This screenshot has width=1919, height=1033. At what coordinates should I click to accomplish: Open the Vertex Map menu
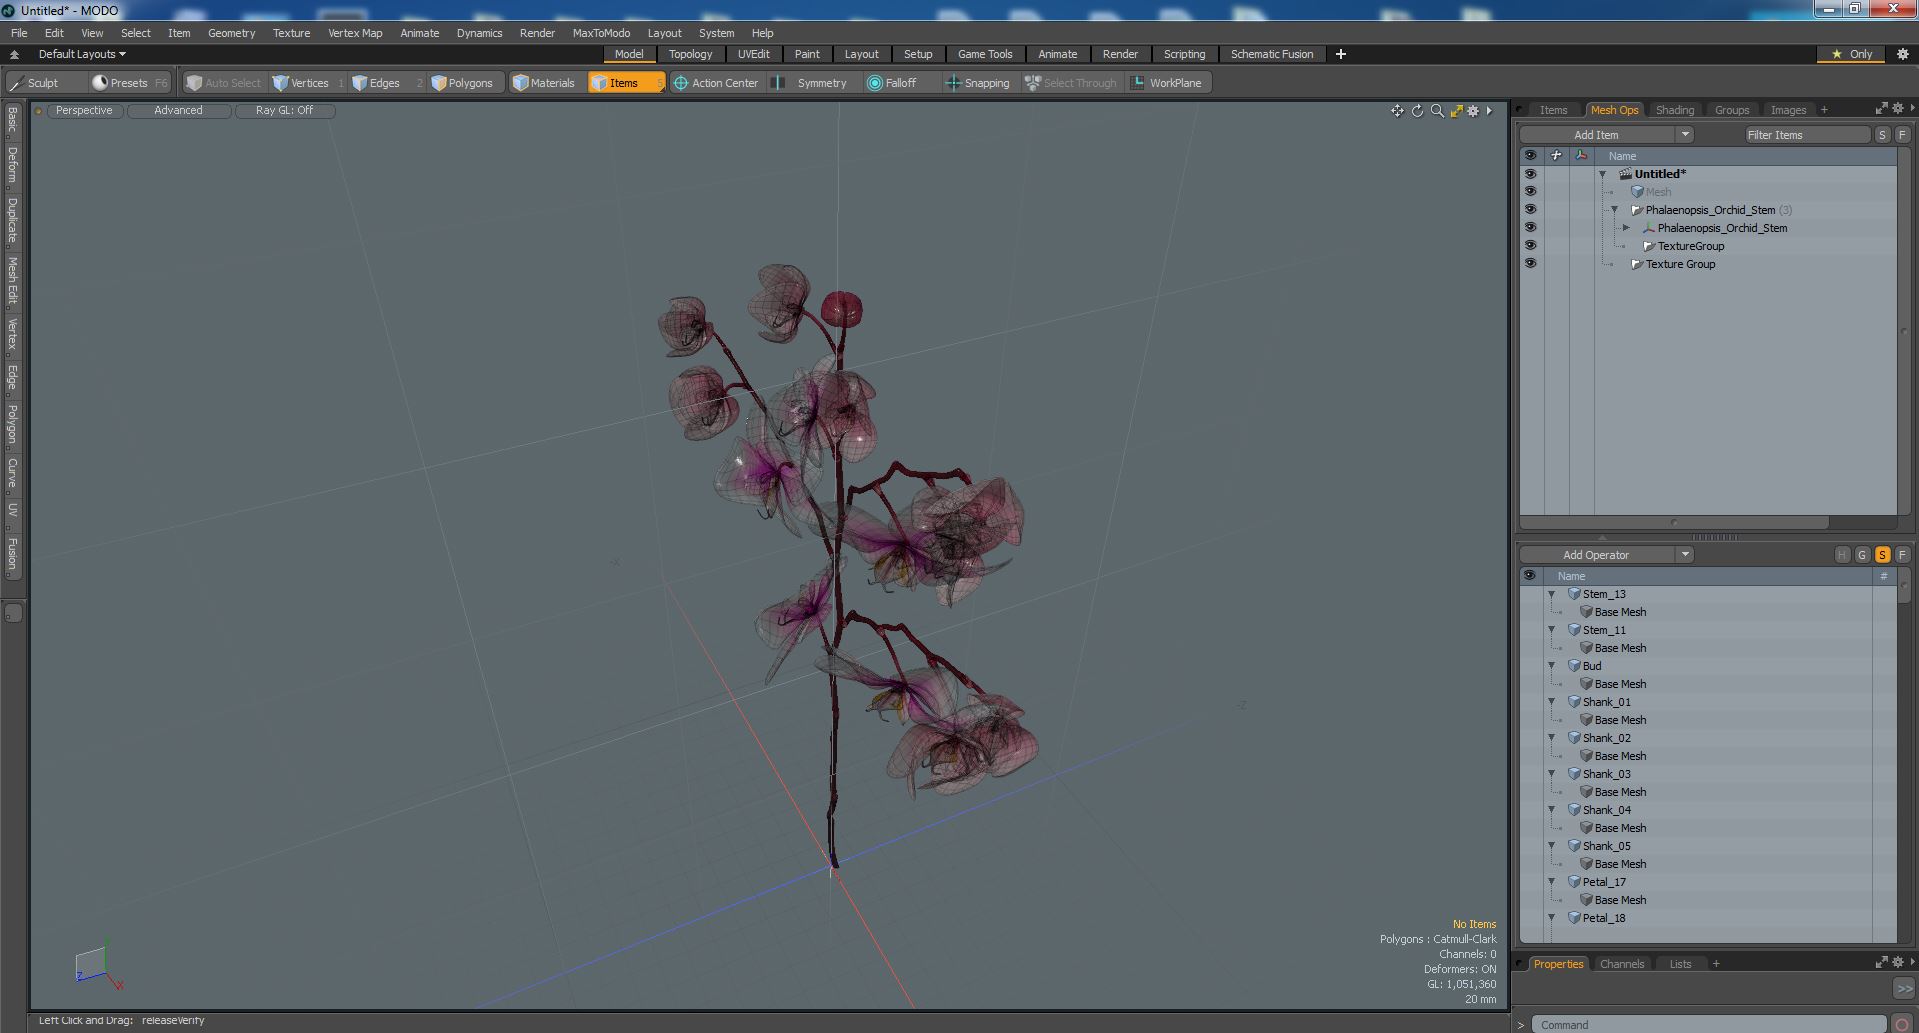pyautogui.click(x=355, y=33)
